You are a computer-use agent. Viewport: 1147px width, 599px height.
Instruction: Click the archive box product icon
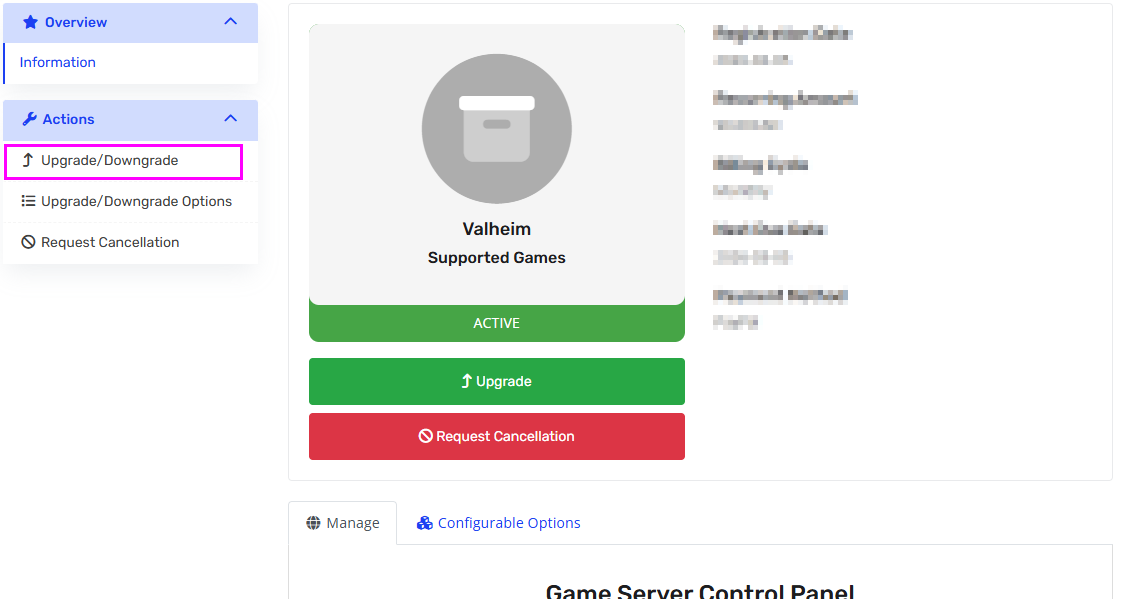[x=497, y=129]
